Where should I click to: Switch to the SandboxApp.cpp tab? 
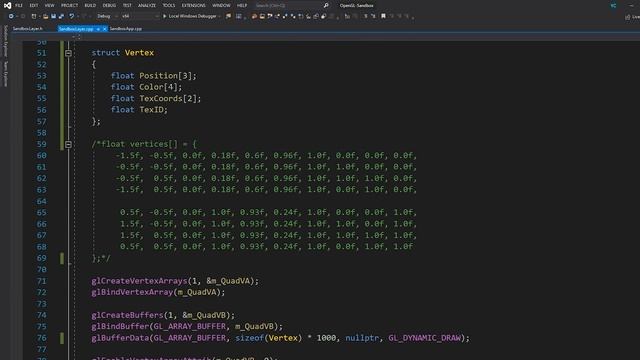click(126, 29)
